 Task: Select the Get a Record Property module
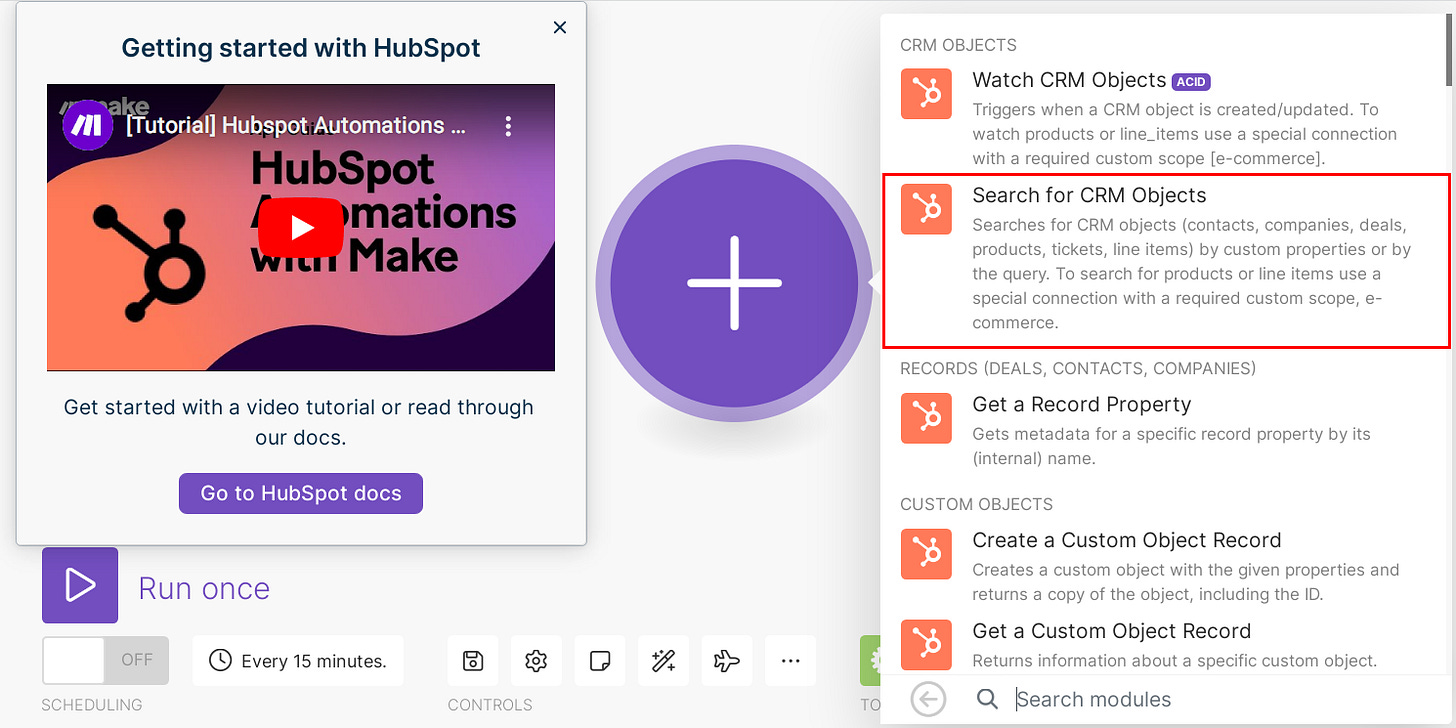(1165, 431)
